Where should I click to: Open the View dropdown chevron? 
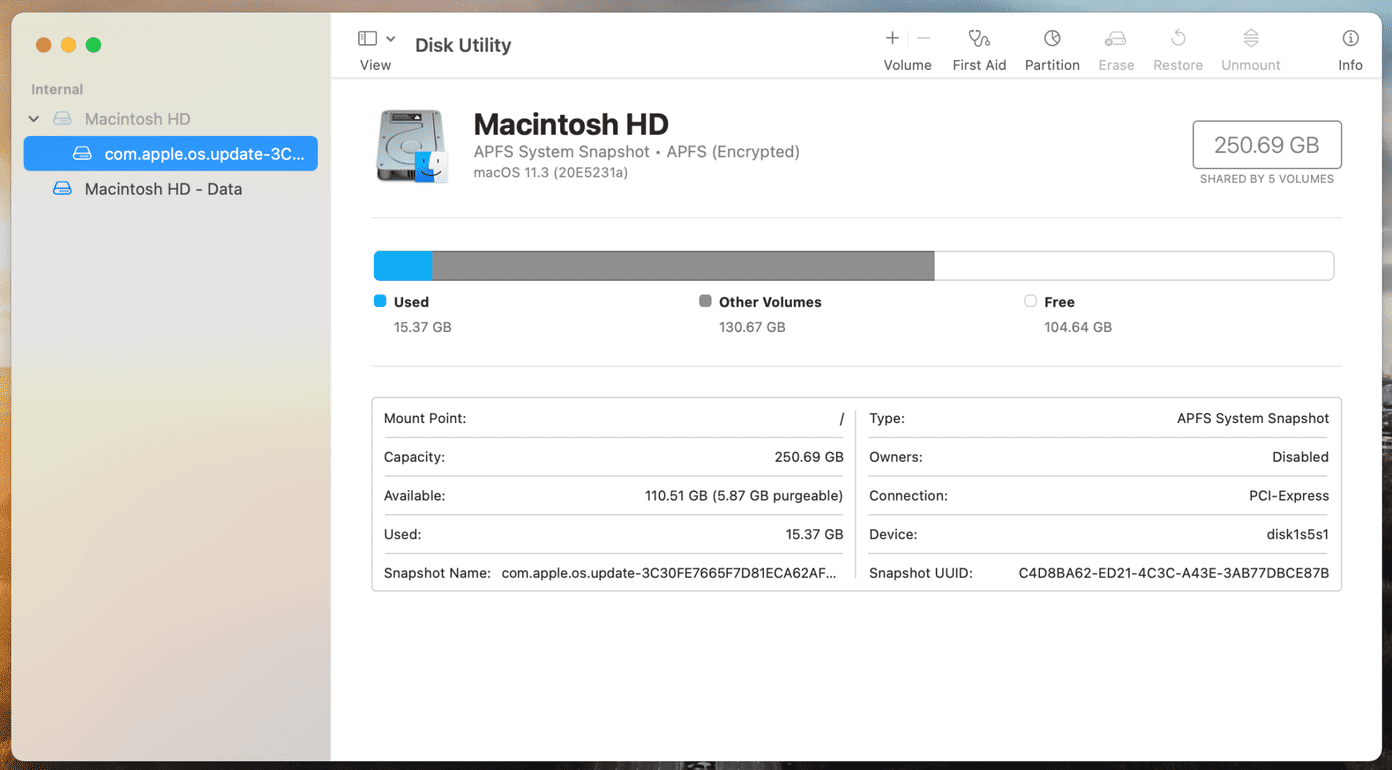point(391,39)
